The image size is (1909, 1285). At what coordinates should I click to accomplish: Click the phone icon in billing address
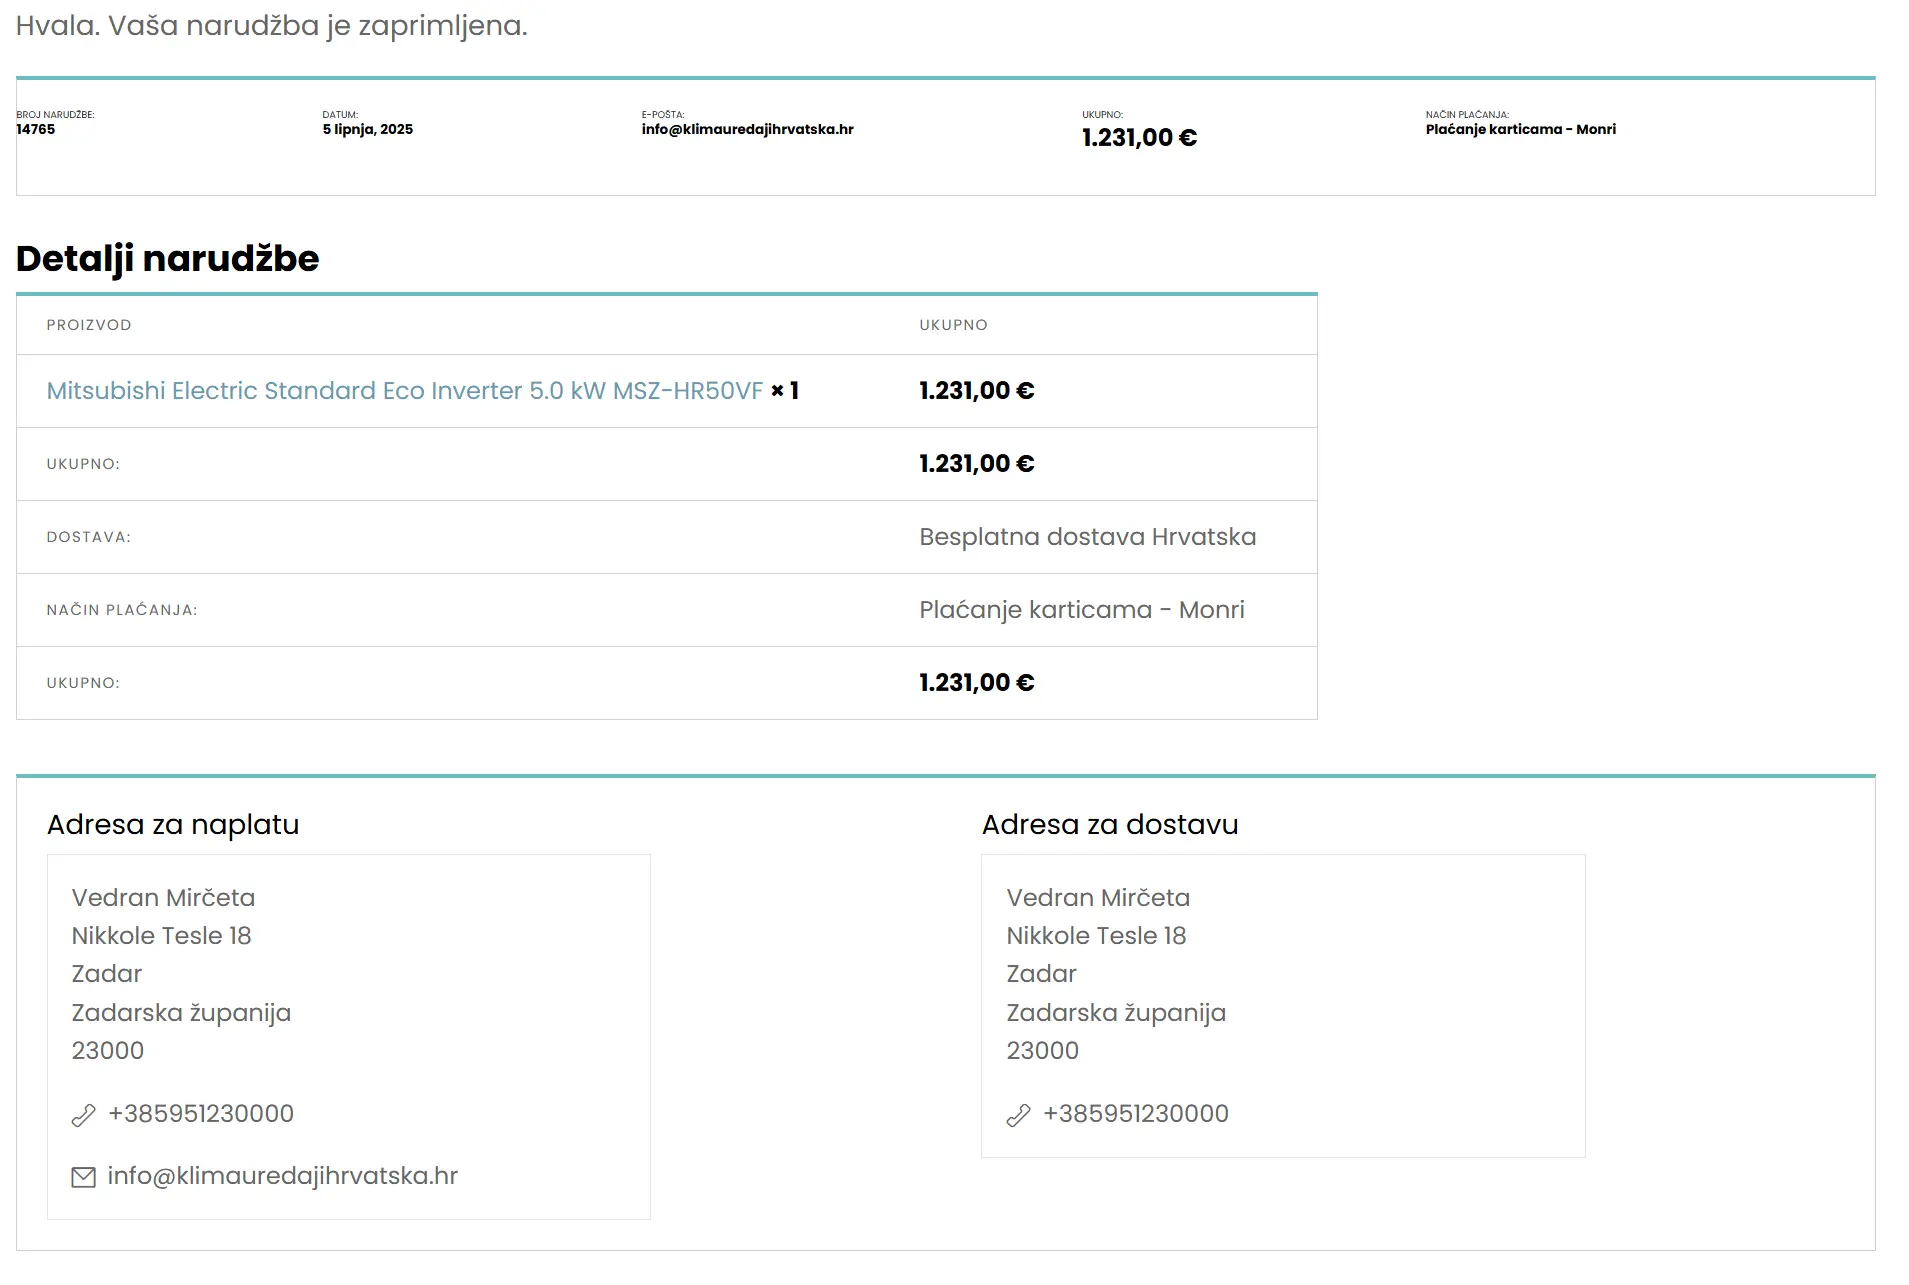coord(84,1115)
